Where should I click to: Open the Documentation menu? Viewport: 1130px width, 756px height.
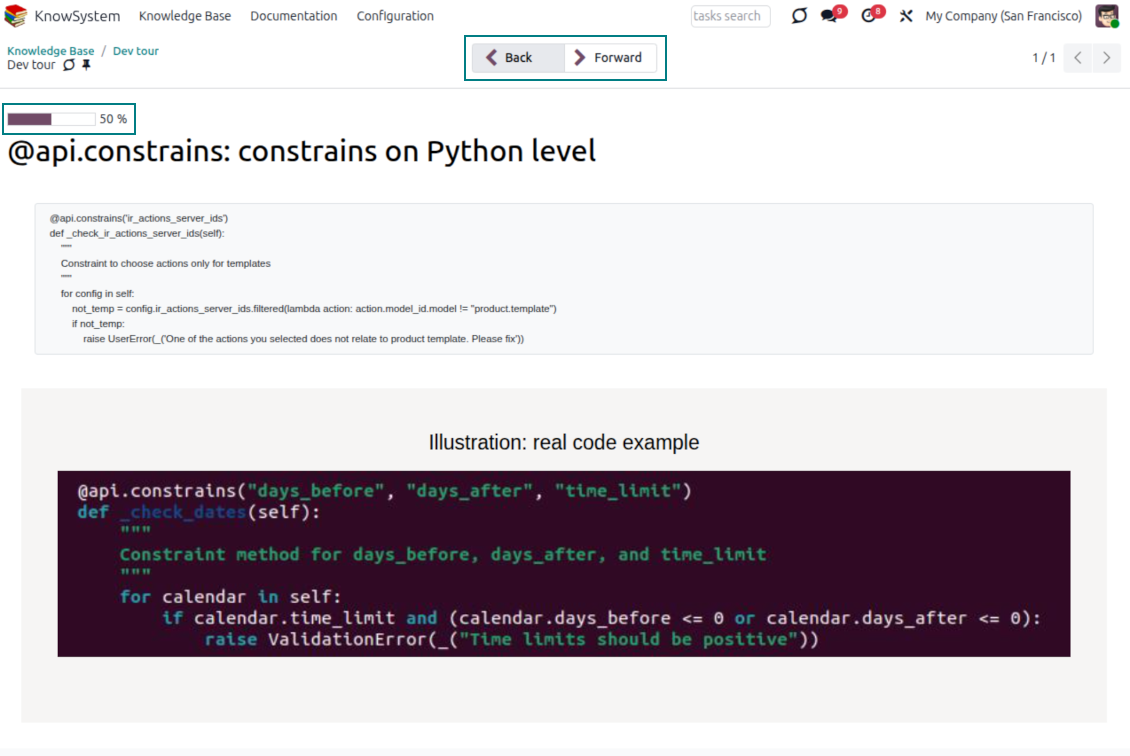(x=293, y=16)
